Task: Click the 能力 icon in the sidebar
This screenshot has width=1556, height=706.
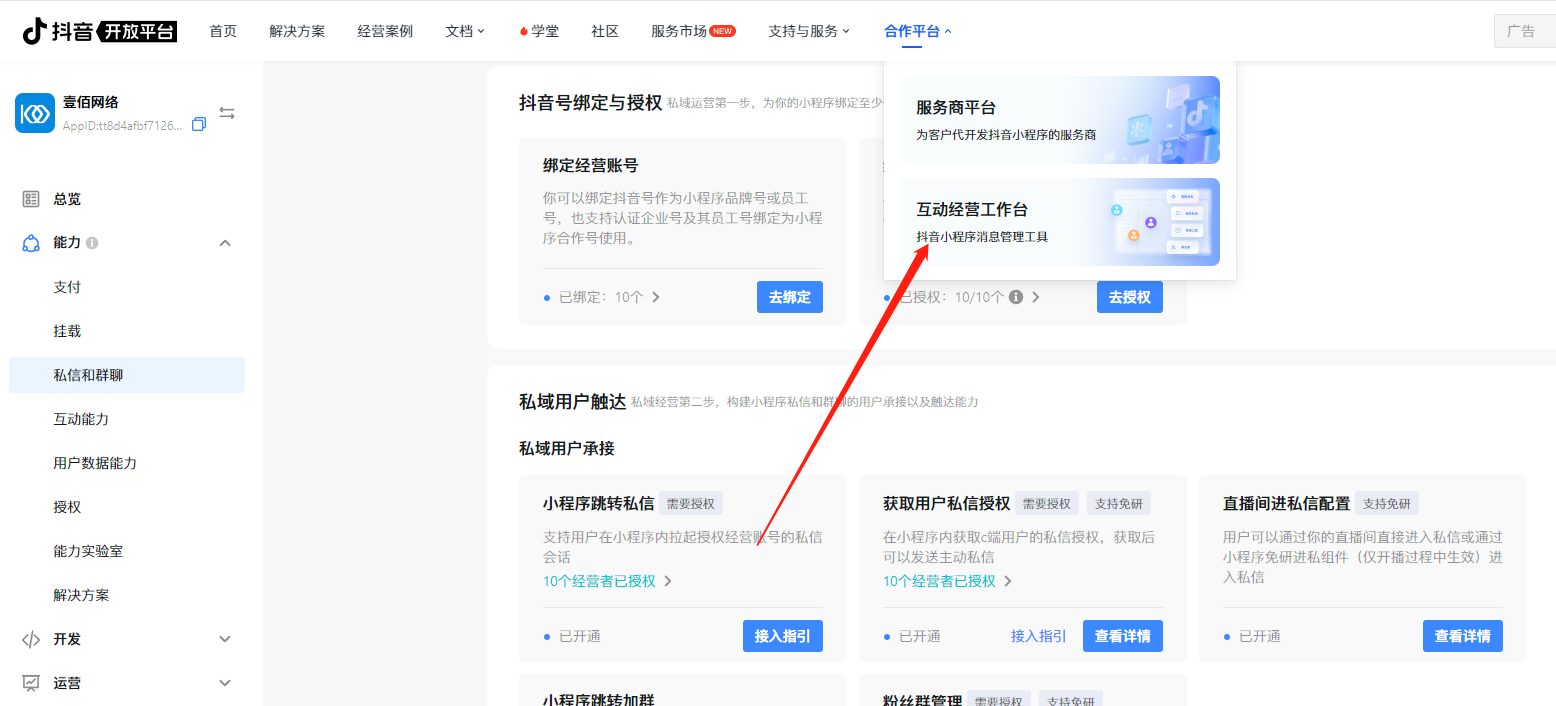Action: coord(31,243)
